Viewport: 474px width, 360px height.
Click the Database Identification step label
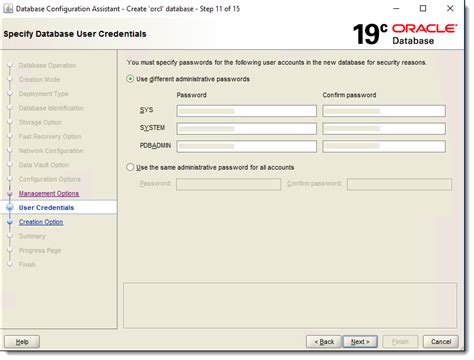pos(51,108)
